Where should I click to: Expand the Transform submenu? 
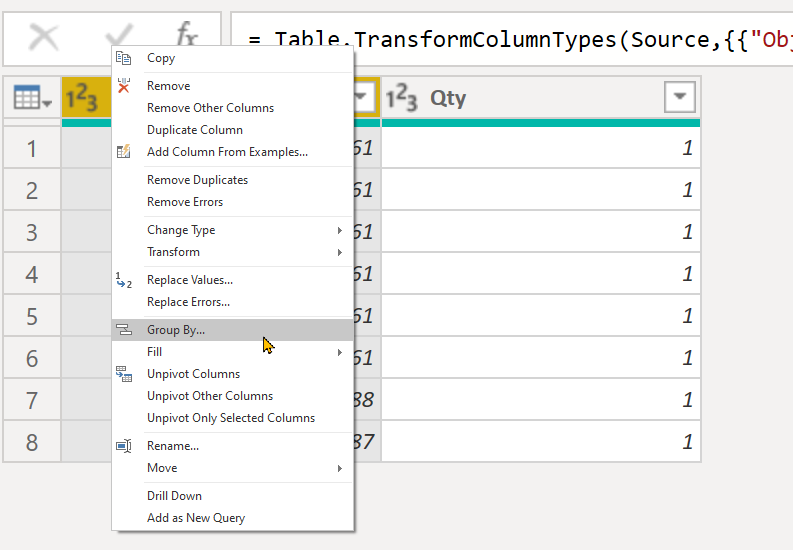[x=340, y=252]
